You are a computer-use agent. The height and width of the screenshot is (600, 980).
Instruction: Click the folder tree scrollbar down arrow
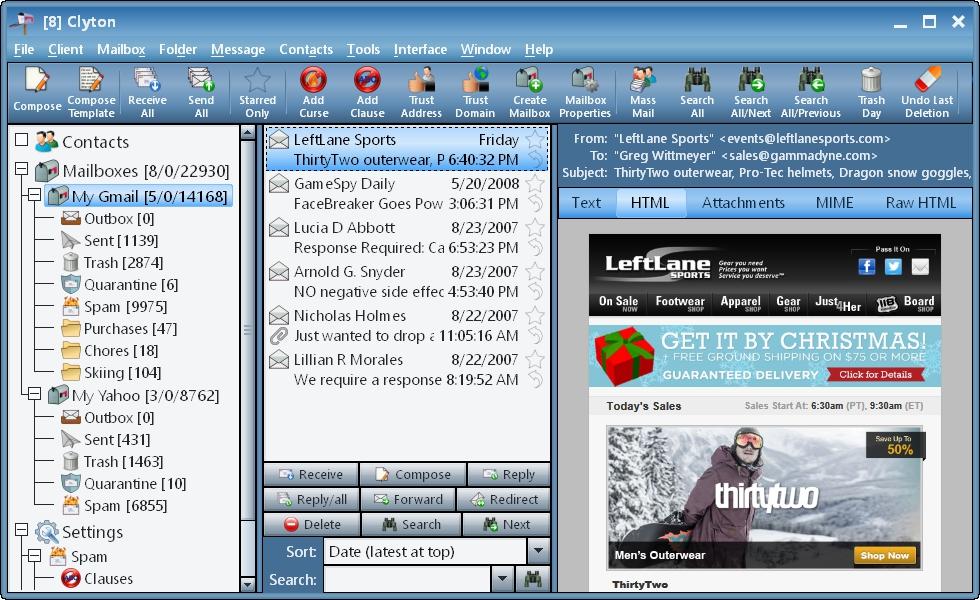pos(248,584)
